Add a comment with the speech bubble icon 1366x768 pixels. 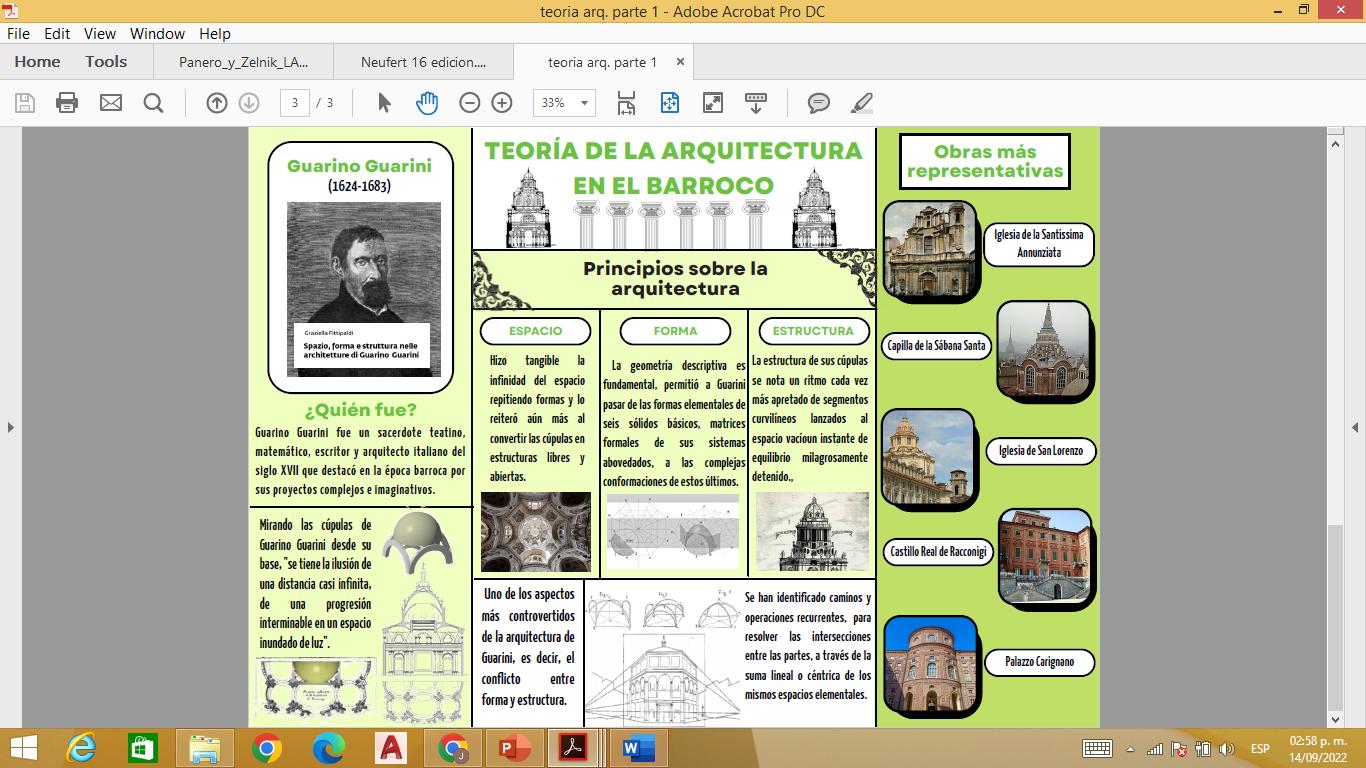click(x=819, y=102)
